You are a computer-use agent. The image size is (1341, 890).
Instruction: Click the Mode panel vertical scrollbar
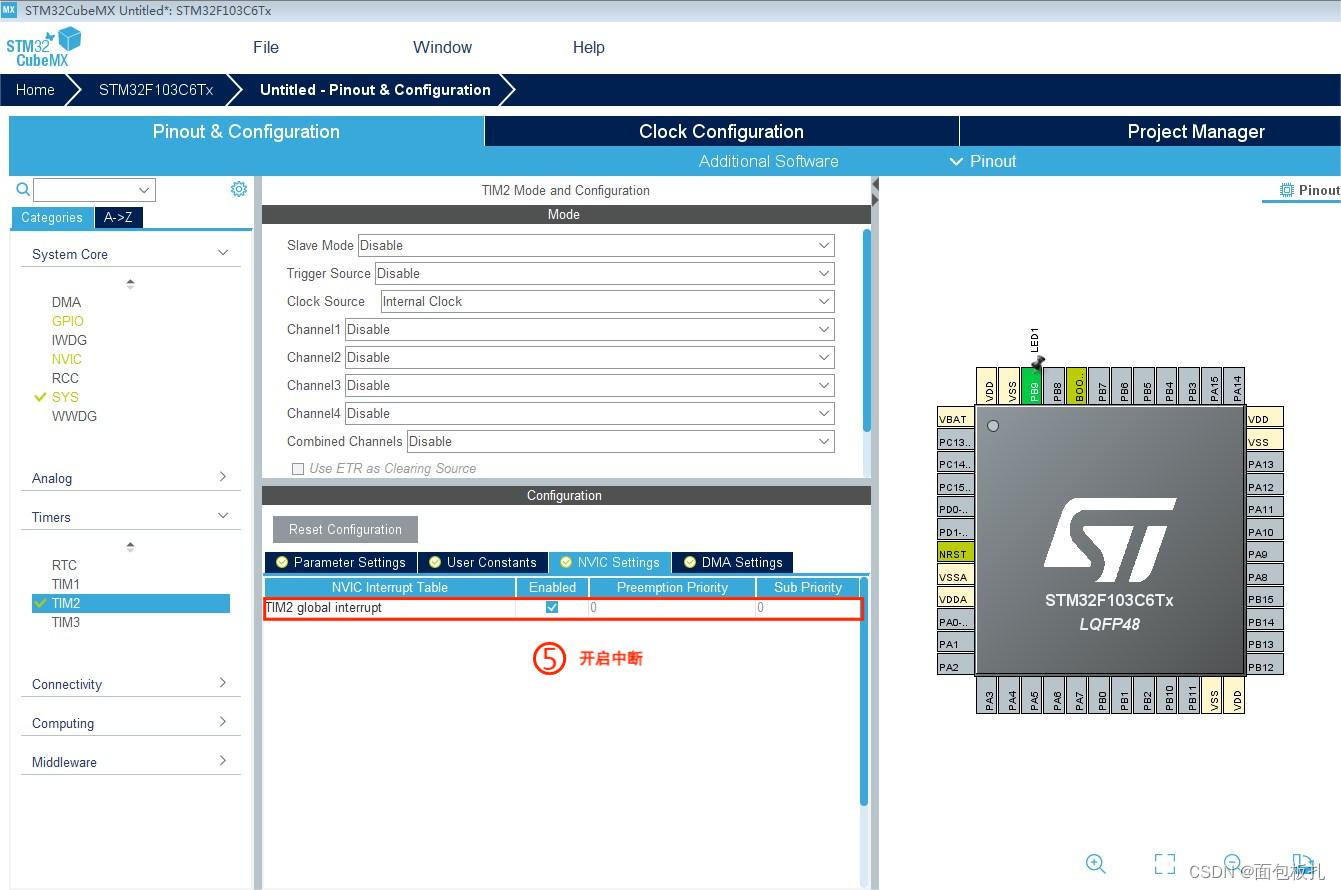tap(866, 330)
